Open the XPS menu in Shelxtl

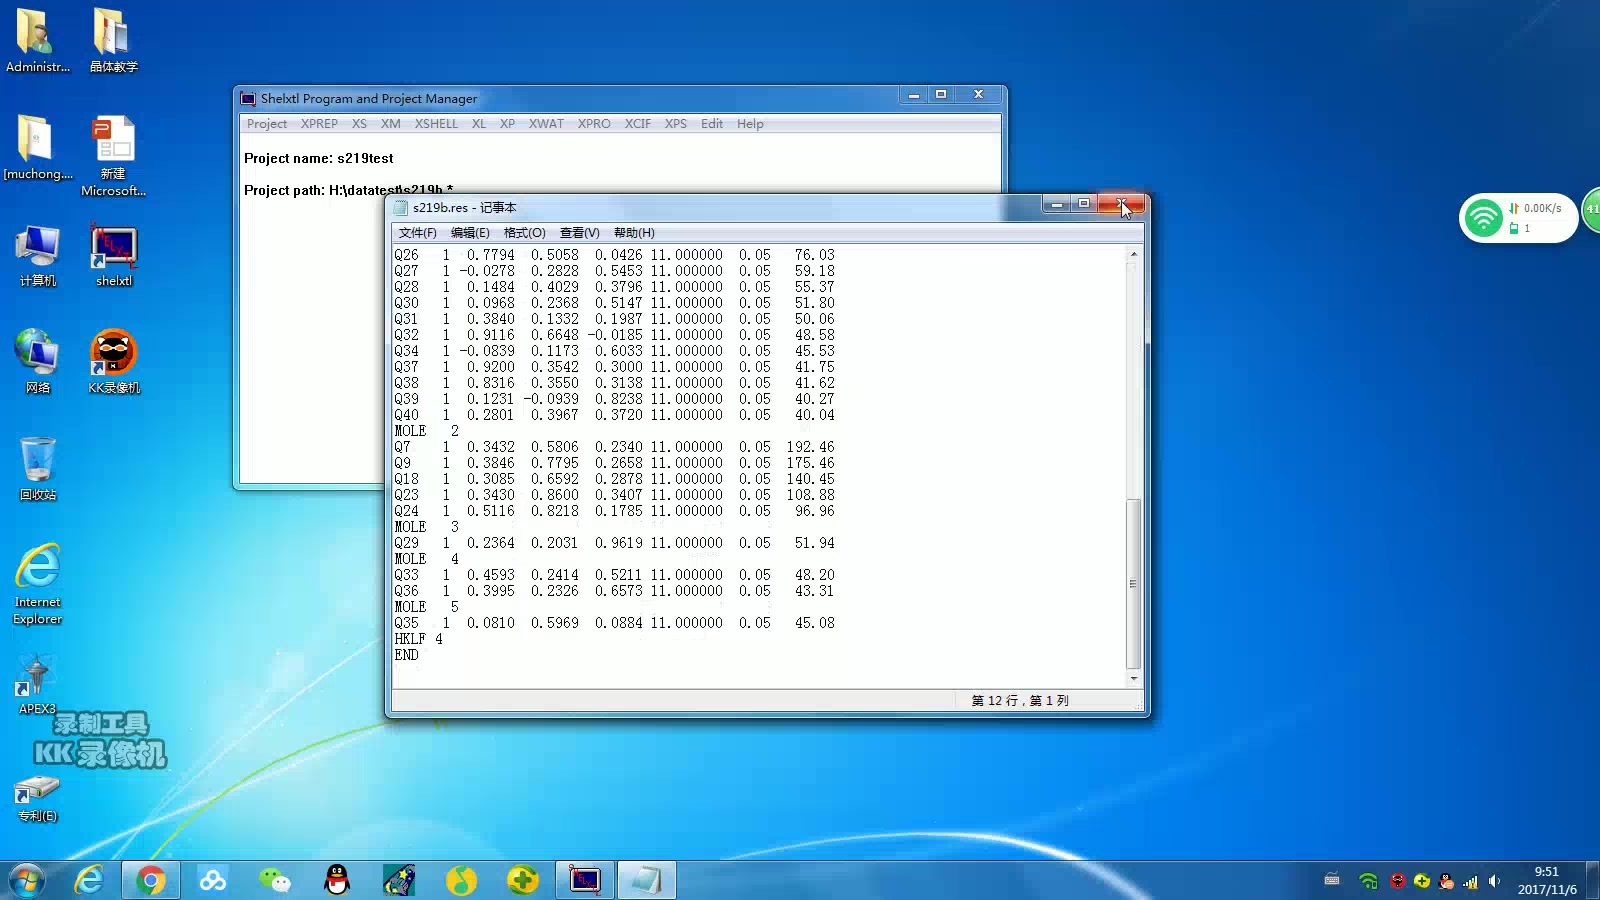(x=676, y=124)
